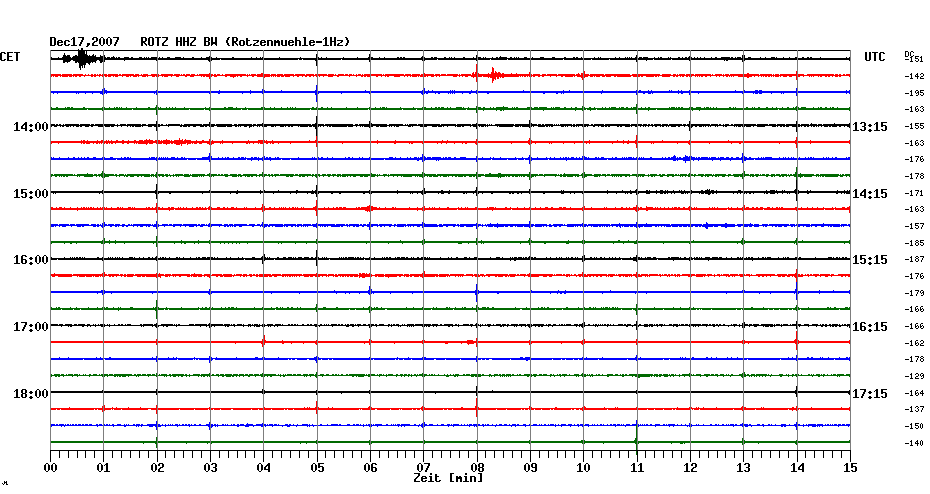Click the DC offset value -162
Screen dimensions: 930x494
click(914, 343)
